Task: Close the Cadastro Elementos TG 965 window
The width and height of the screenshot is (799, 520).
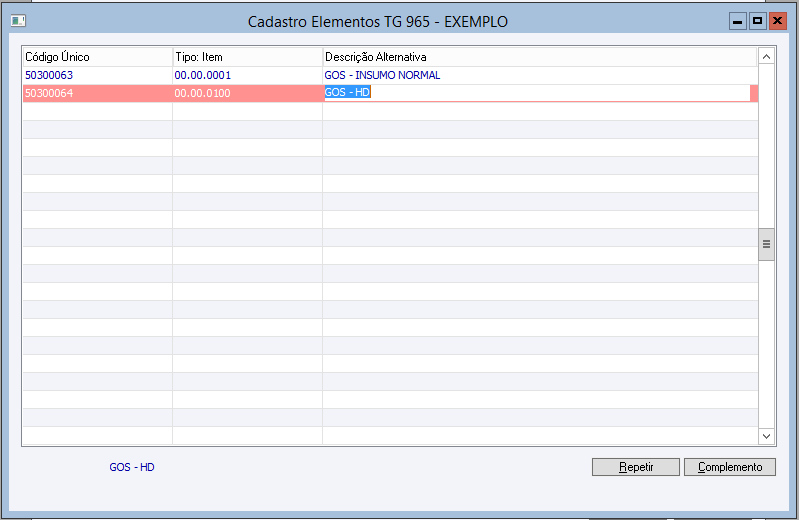Action: click(777, 20)
